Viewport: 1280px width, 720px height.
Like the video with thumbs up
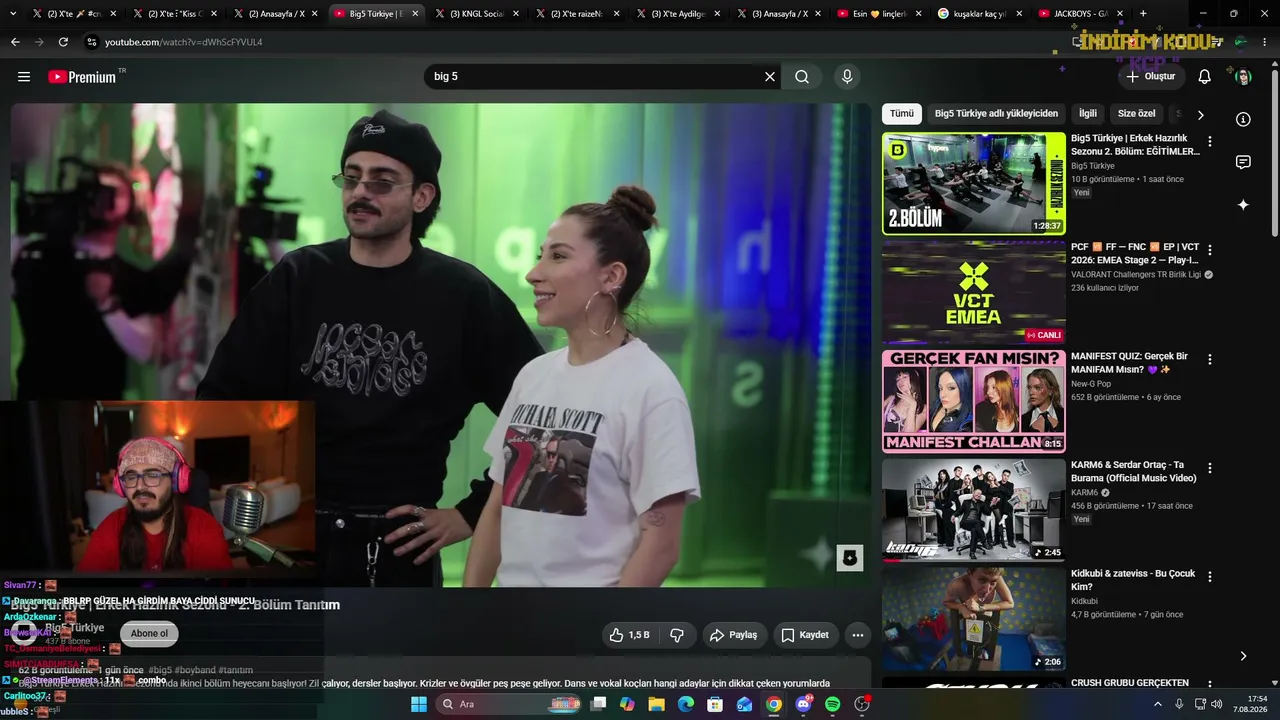629,635
